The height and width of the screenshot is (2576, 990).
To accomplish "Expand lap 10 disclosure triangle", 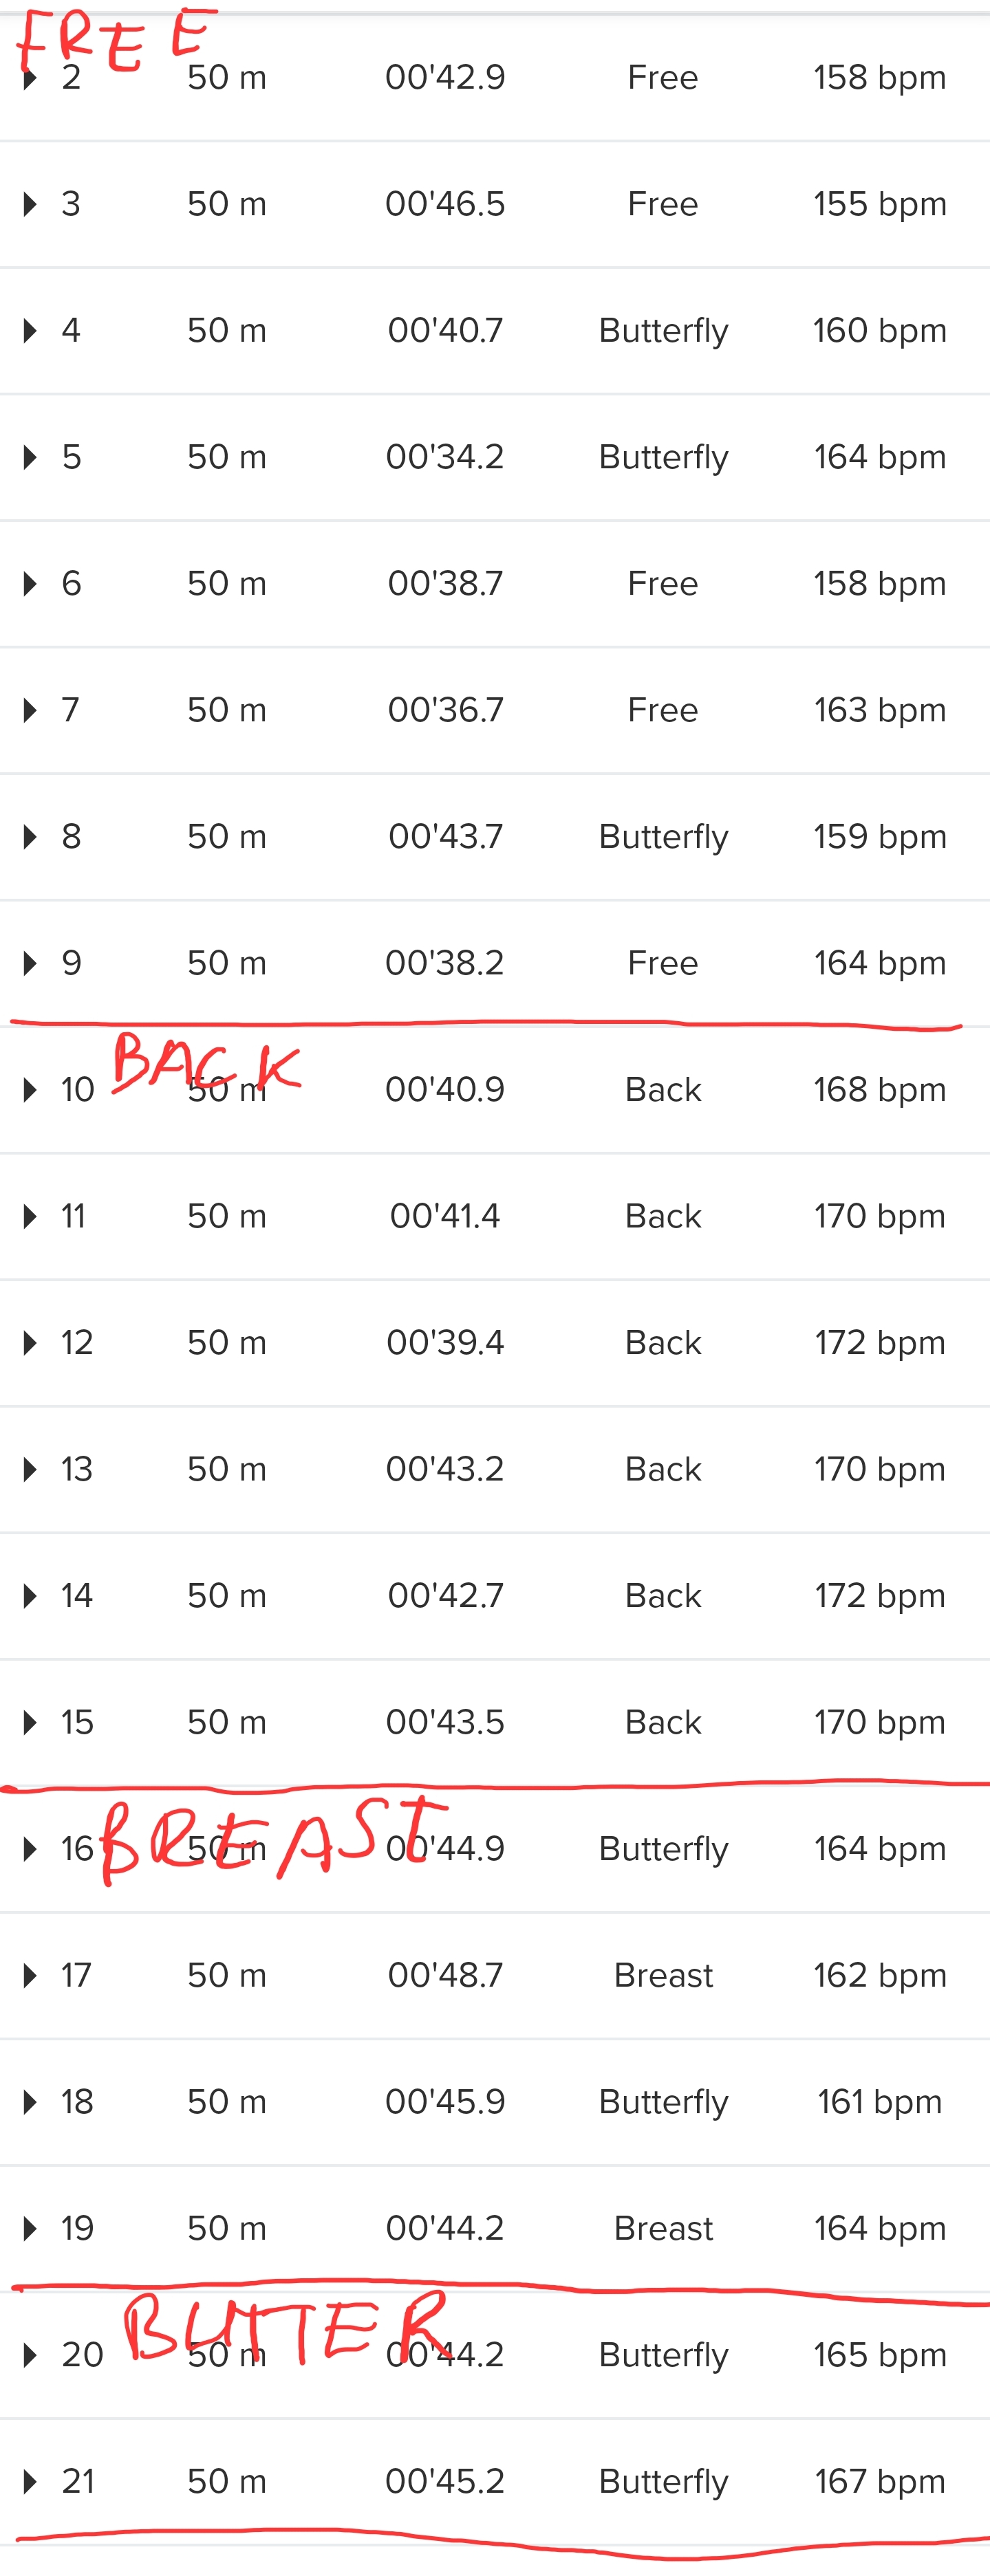I will [30, 1089].
